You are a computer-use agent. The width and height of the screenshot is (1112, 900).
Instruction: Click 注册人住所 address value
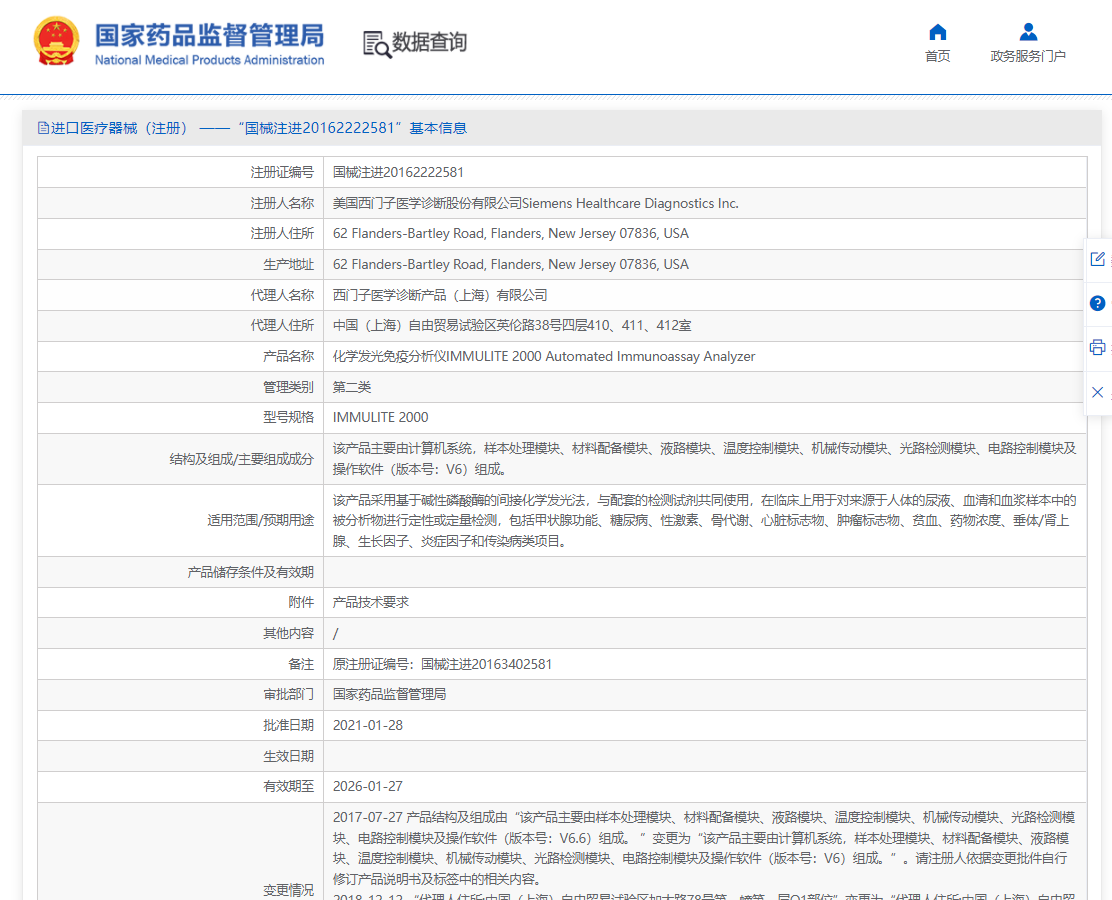(x=511, y=233)
